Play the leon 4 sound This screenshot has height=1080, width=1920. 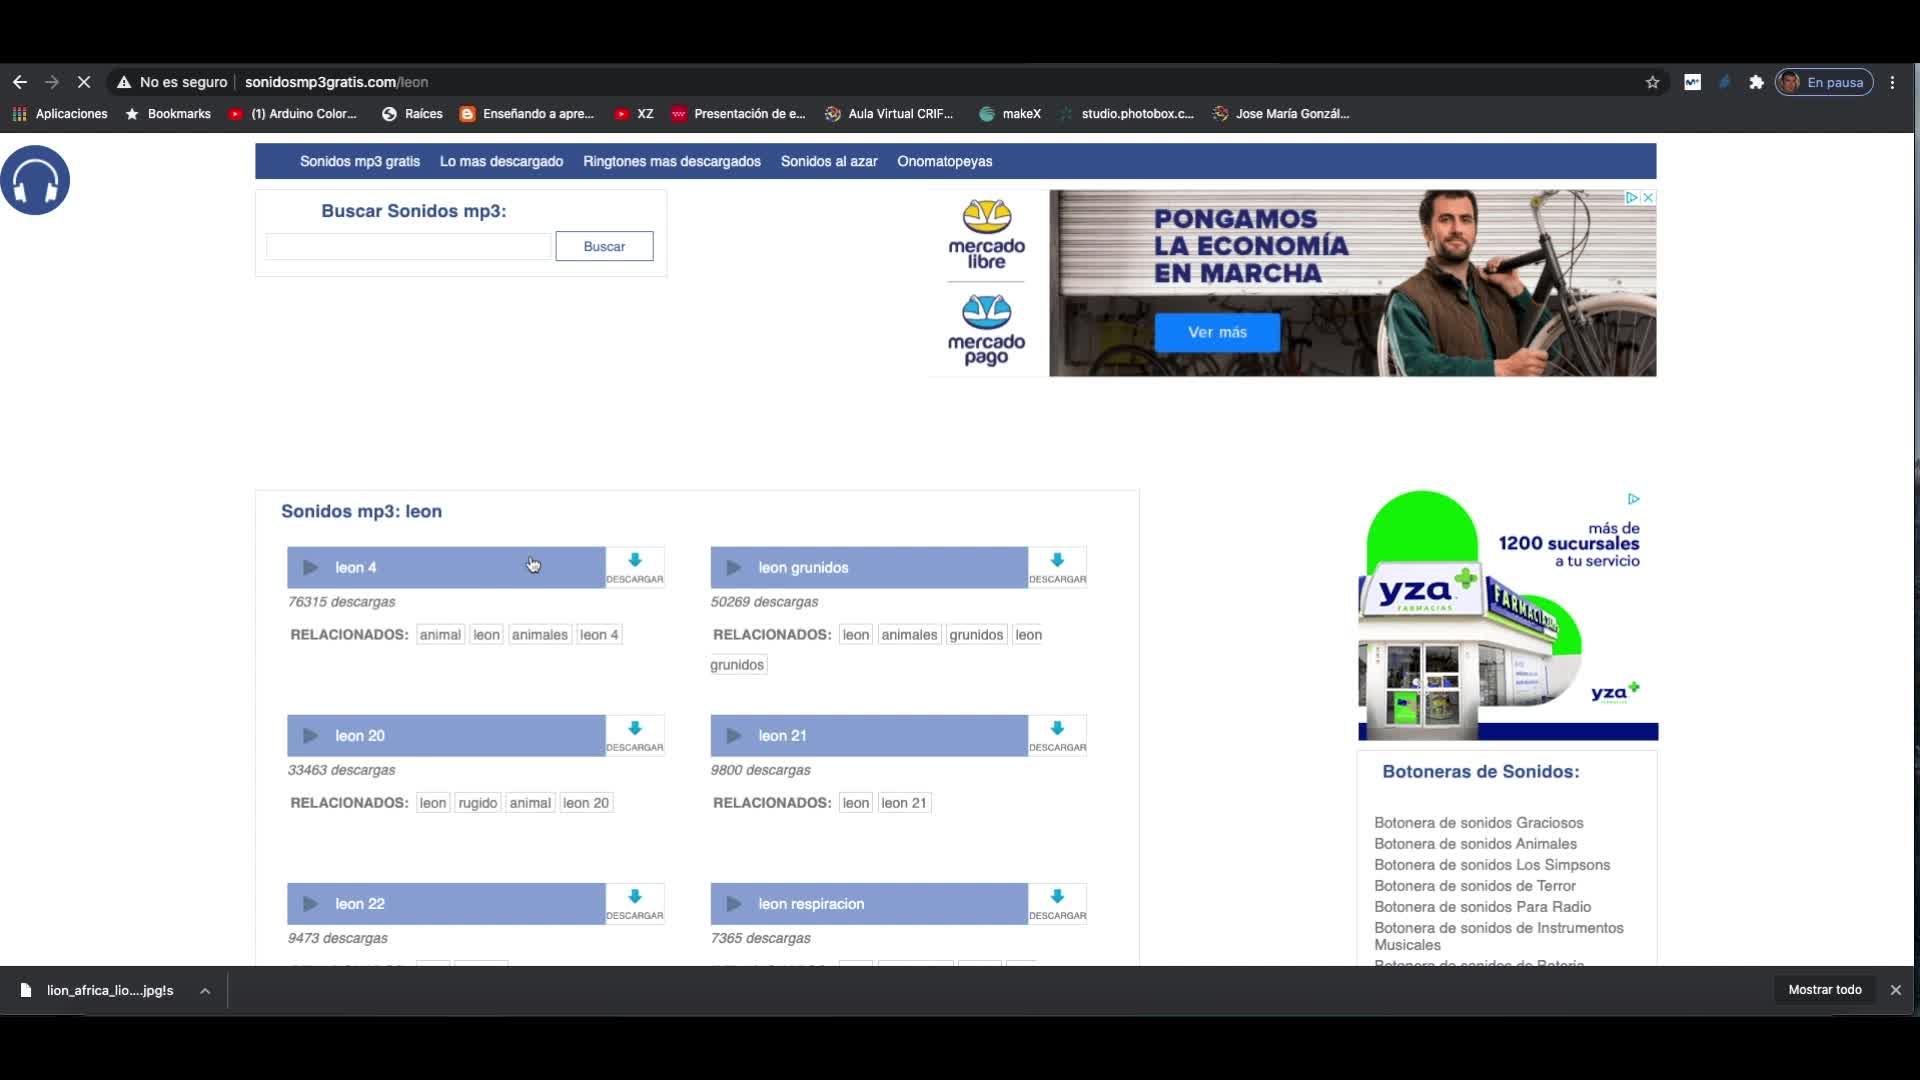point(310,568)
